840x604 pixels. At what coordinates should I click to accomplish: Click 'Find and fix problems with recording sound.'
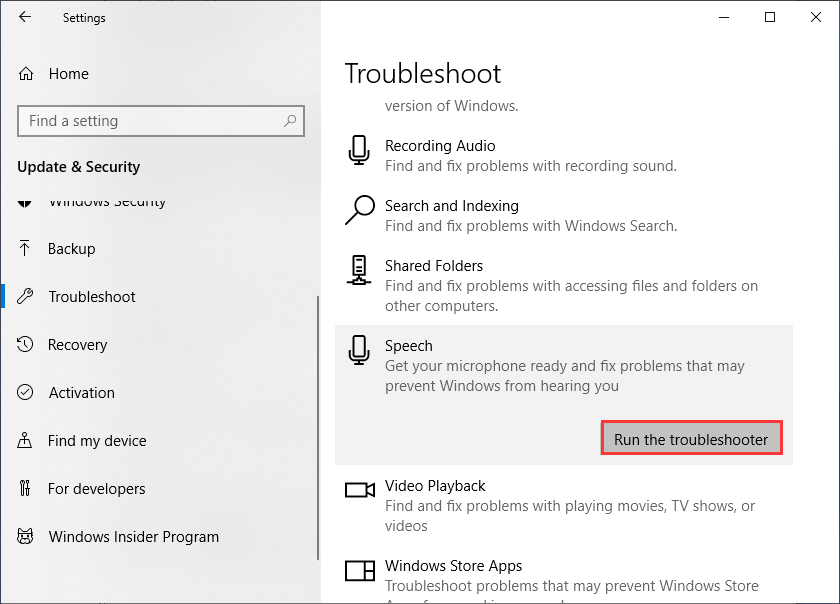[x=531, y=166]
